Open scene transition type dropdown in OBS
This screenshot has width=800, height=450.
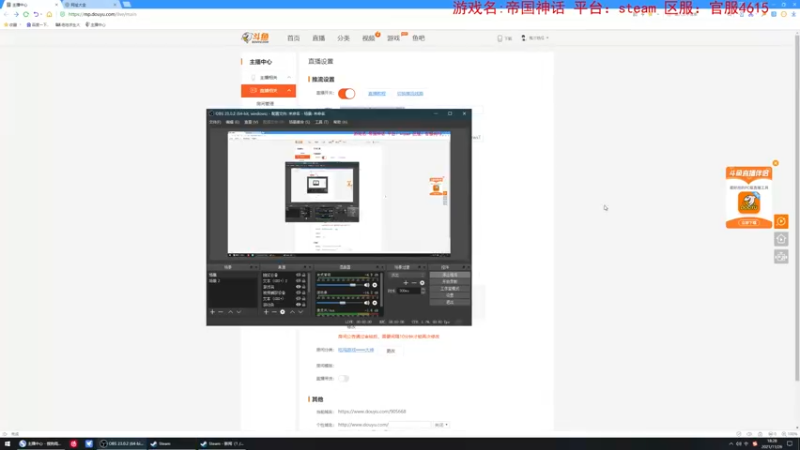pyautogui.click(x=407, y=275)
